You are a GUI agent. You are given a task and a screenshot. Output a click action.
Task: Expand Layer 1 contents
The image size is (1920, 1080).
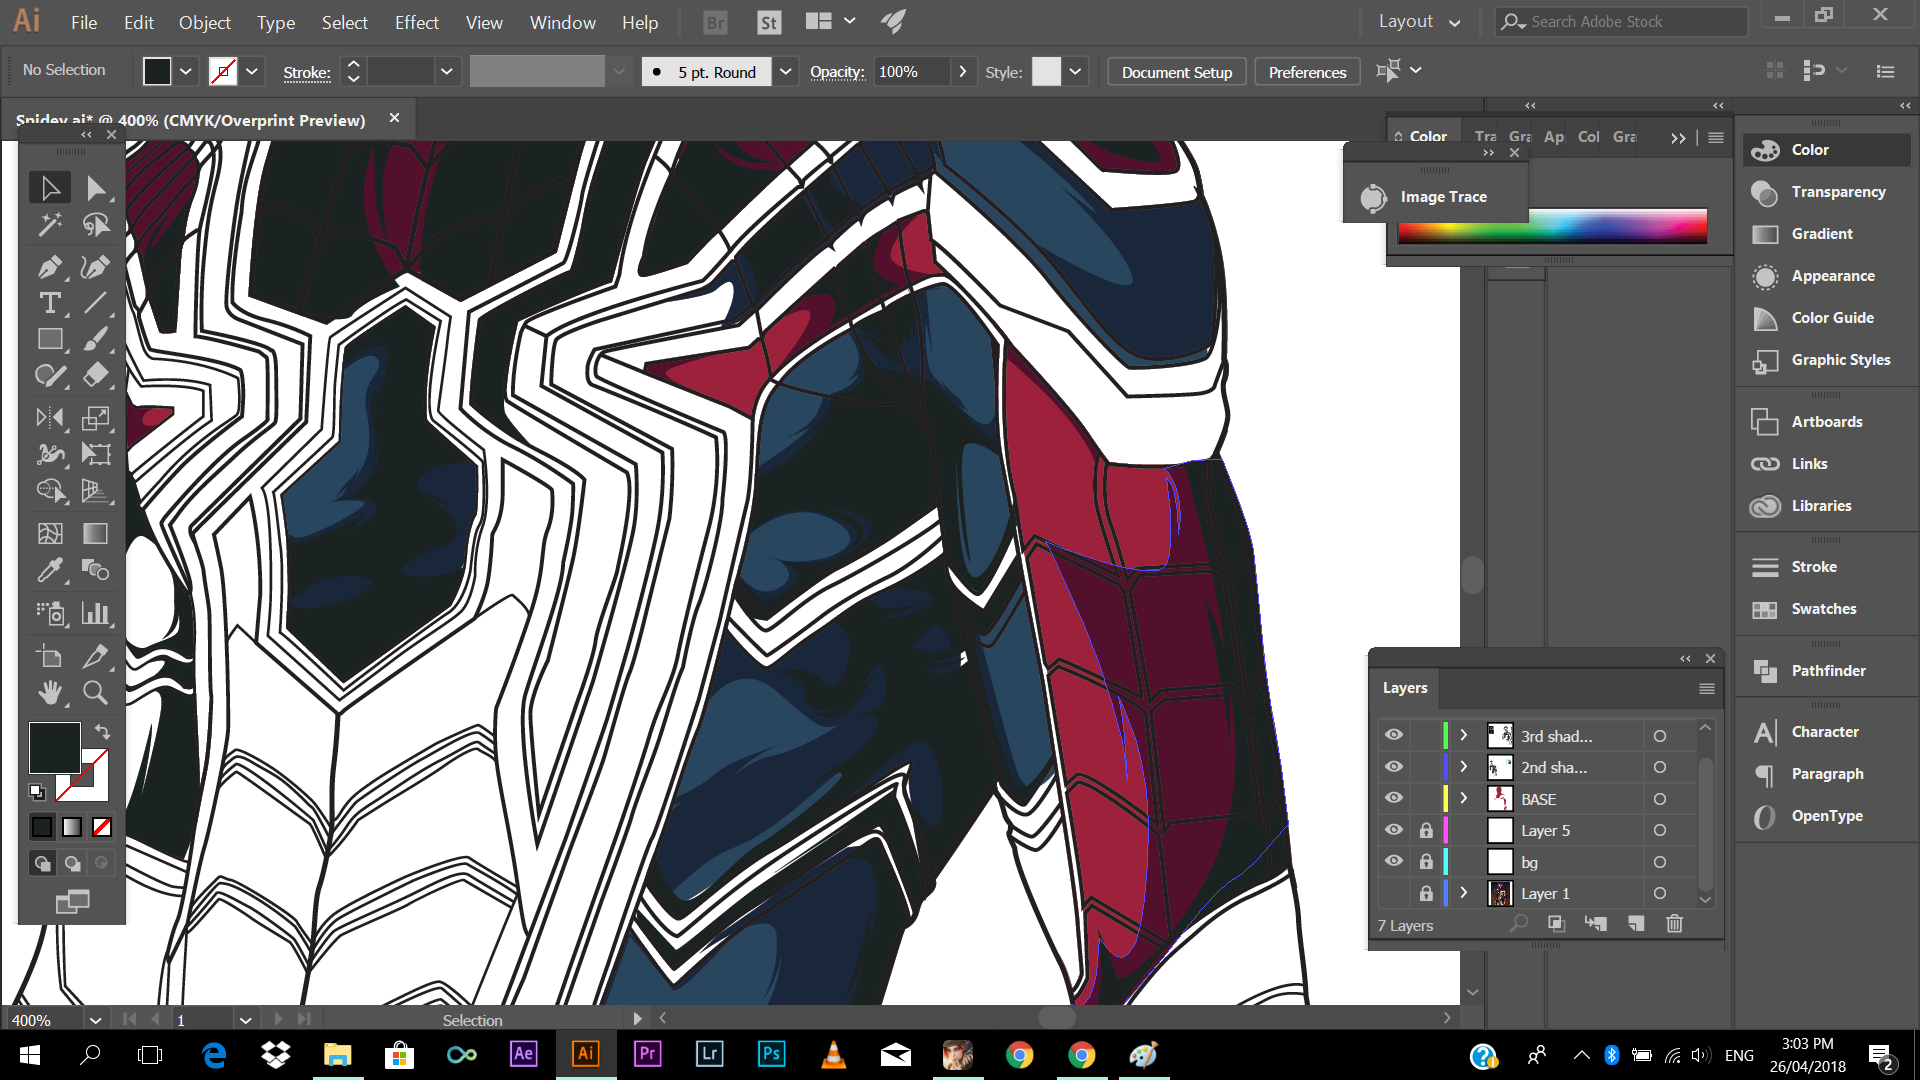(1464, 893)
